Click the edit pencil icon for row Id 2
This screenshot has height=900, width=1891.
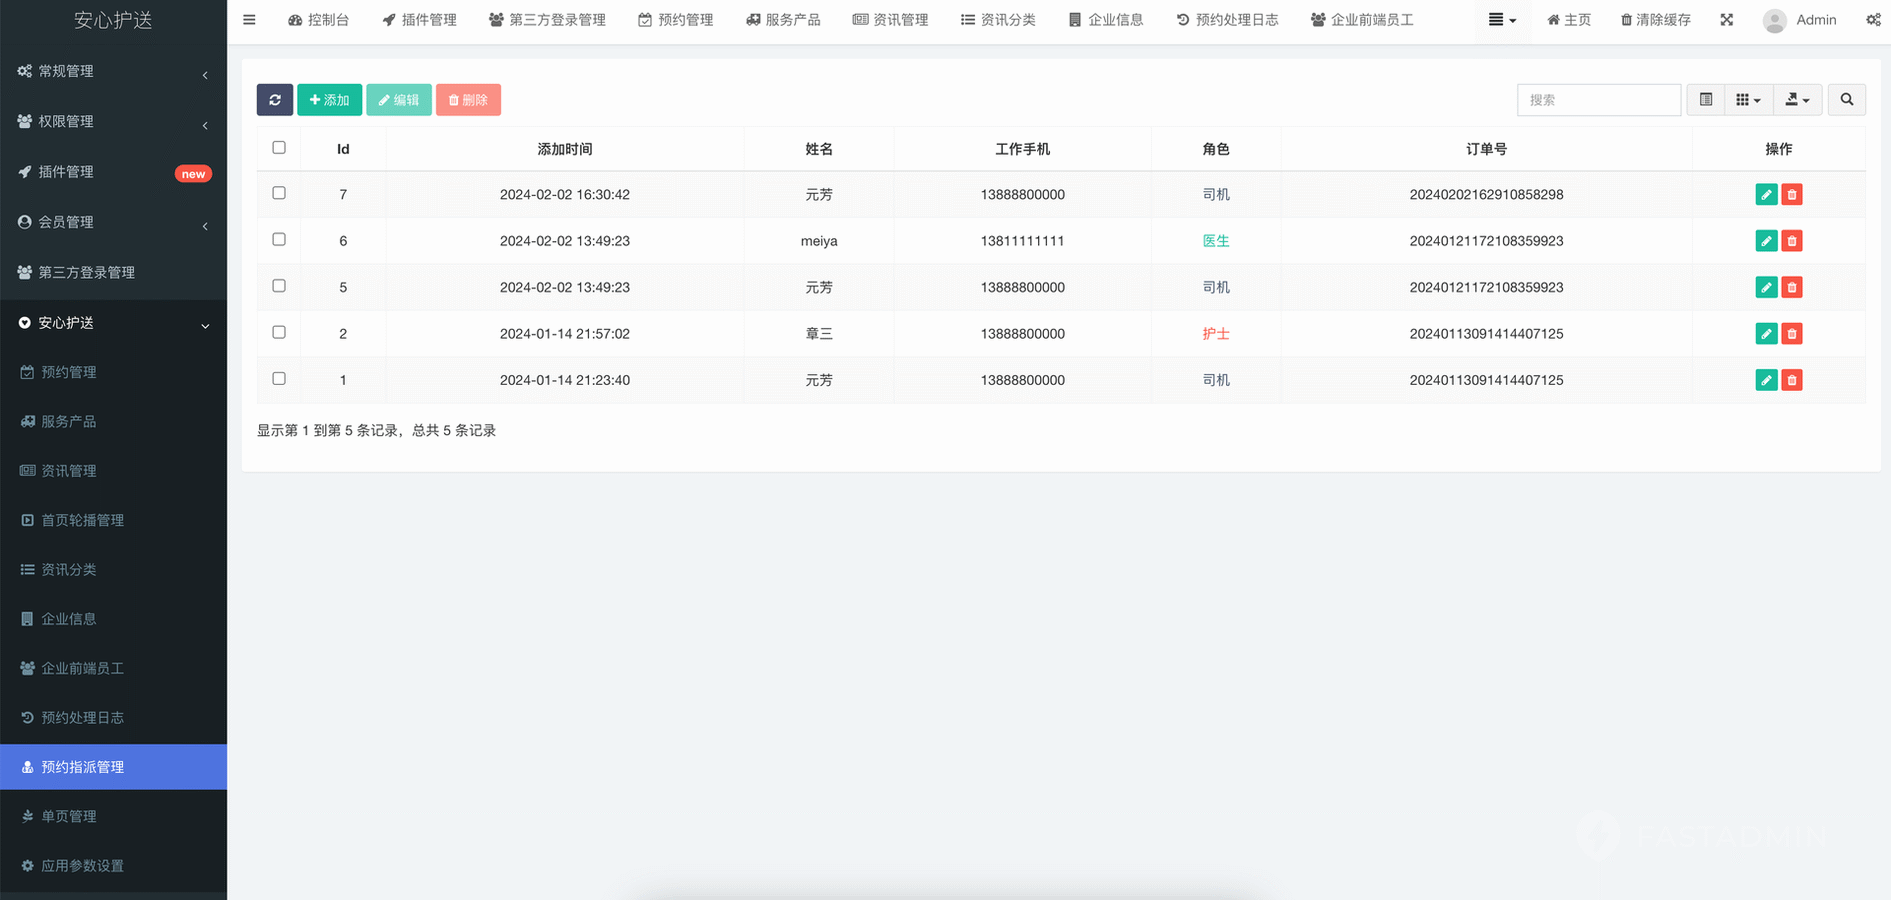tap(1765, 334)
